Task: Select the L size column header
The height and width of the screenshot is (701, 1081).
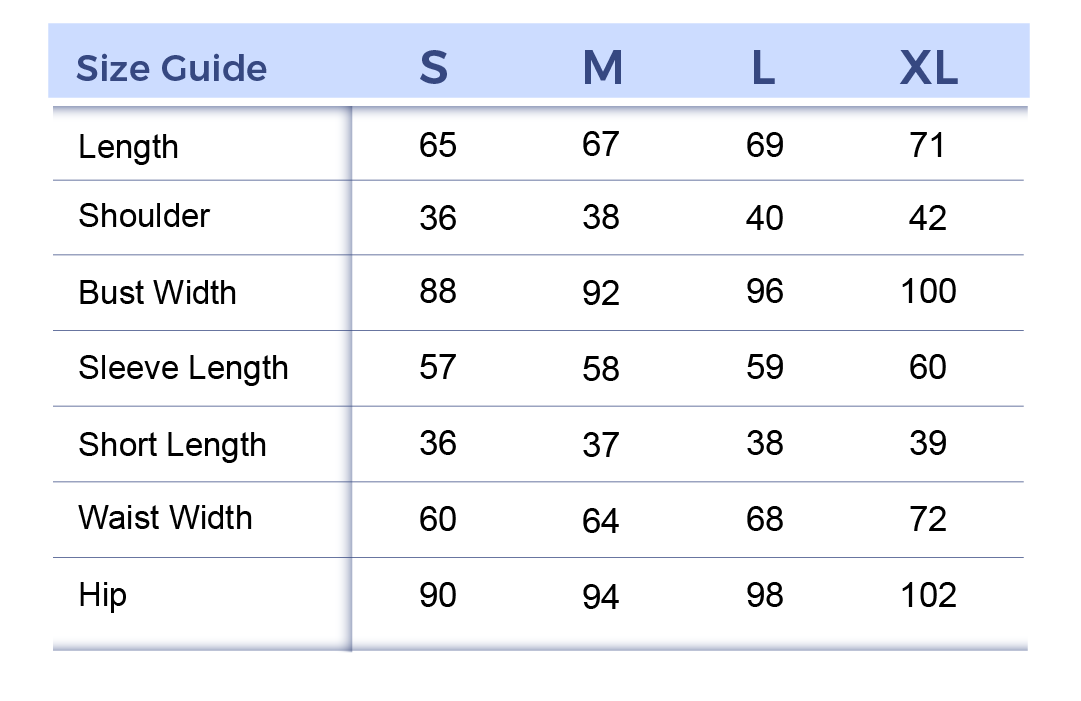Action: click(763, 68)
